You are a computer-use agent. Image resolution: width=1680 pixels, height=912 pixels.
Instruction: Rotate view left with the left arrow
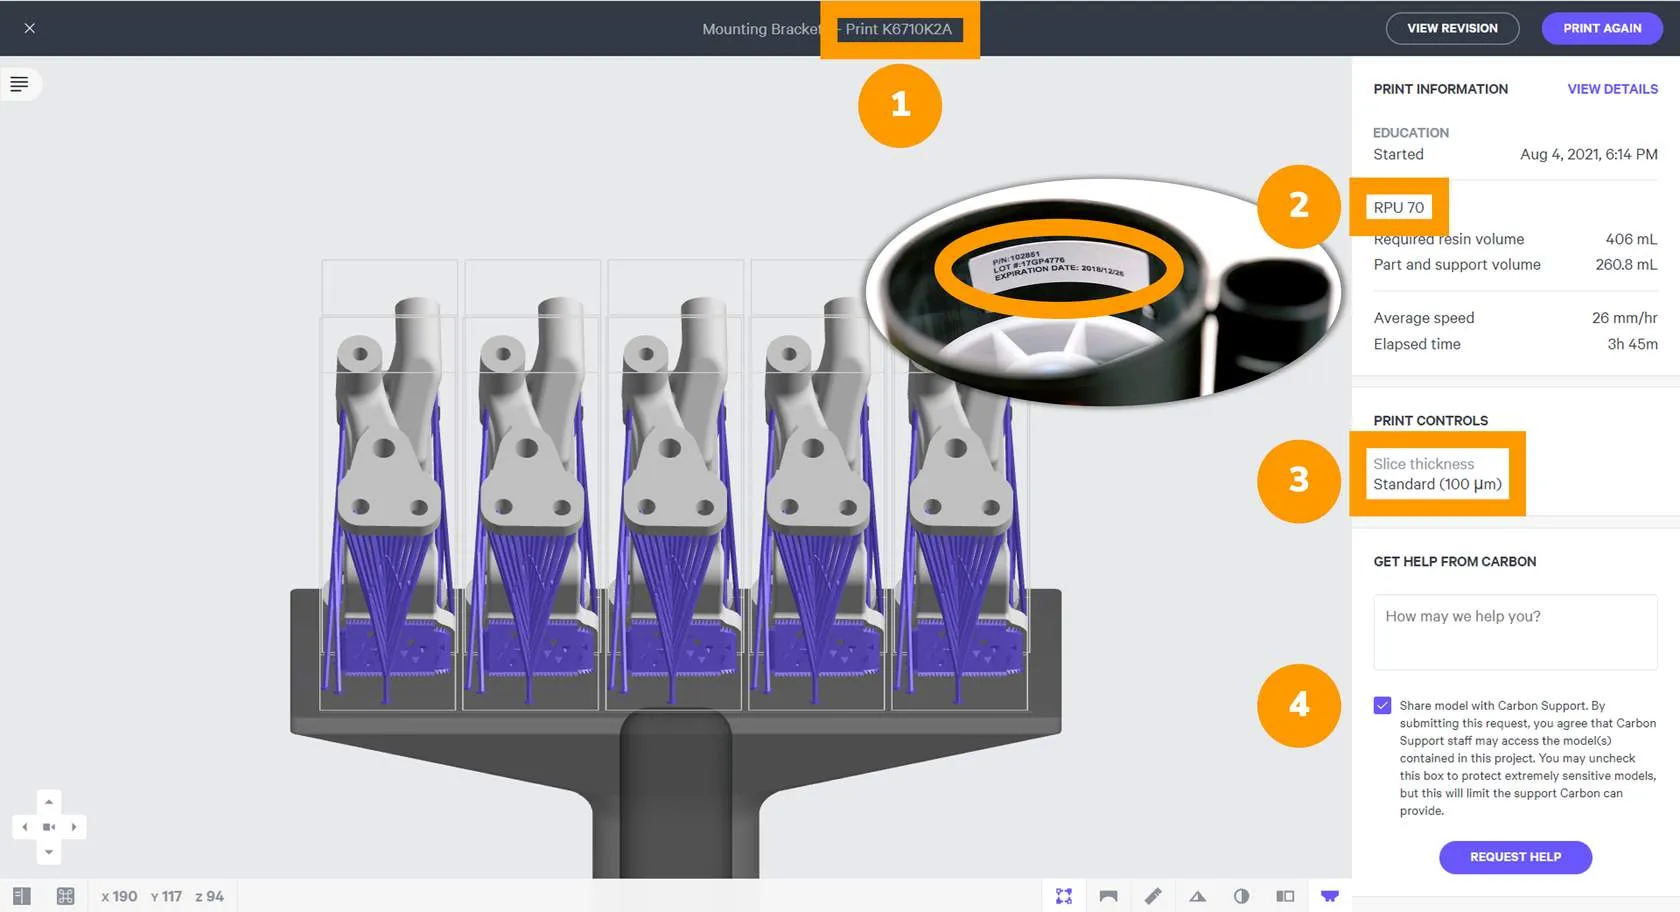pyautogui.click(x=24, y=827)
